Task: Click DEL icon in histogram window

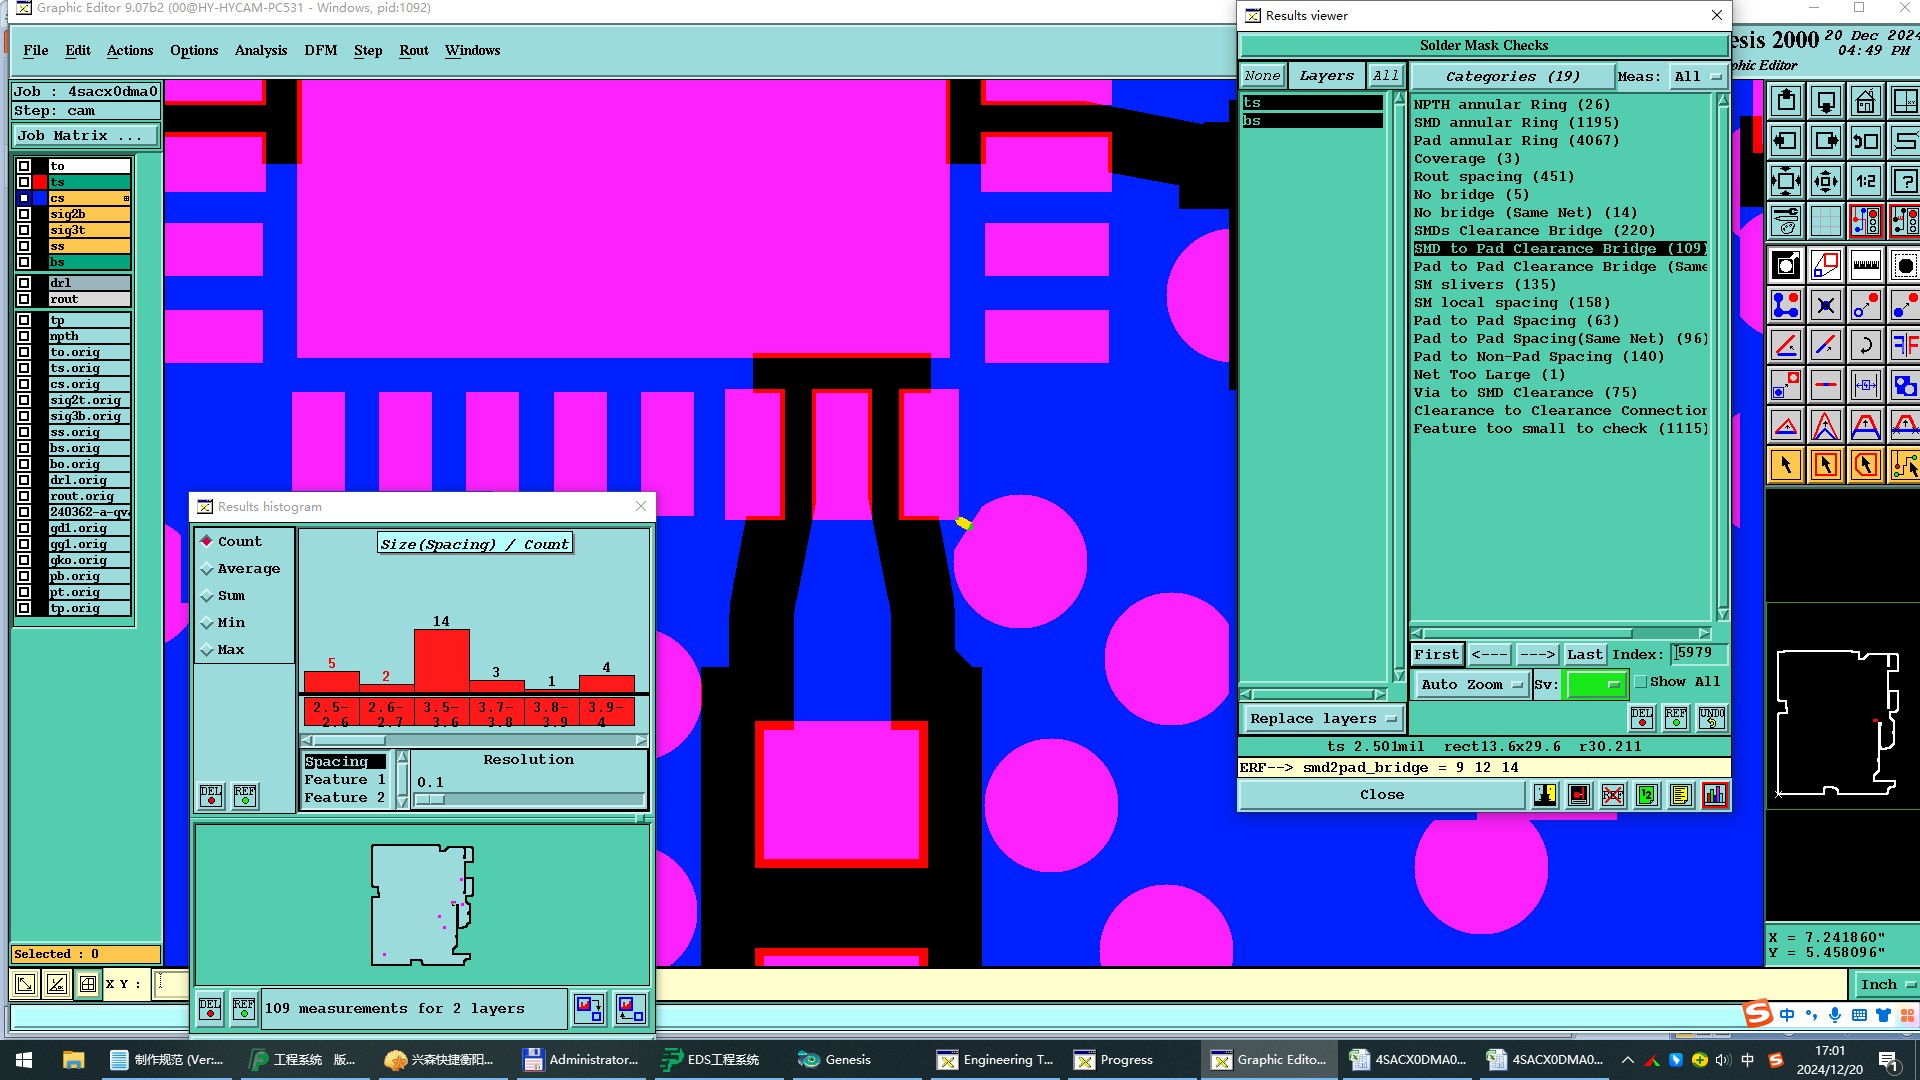Action: 211,796
